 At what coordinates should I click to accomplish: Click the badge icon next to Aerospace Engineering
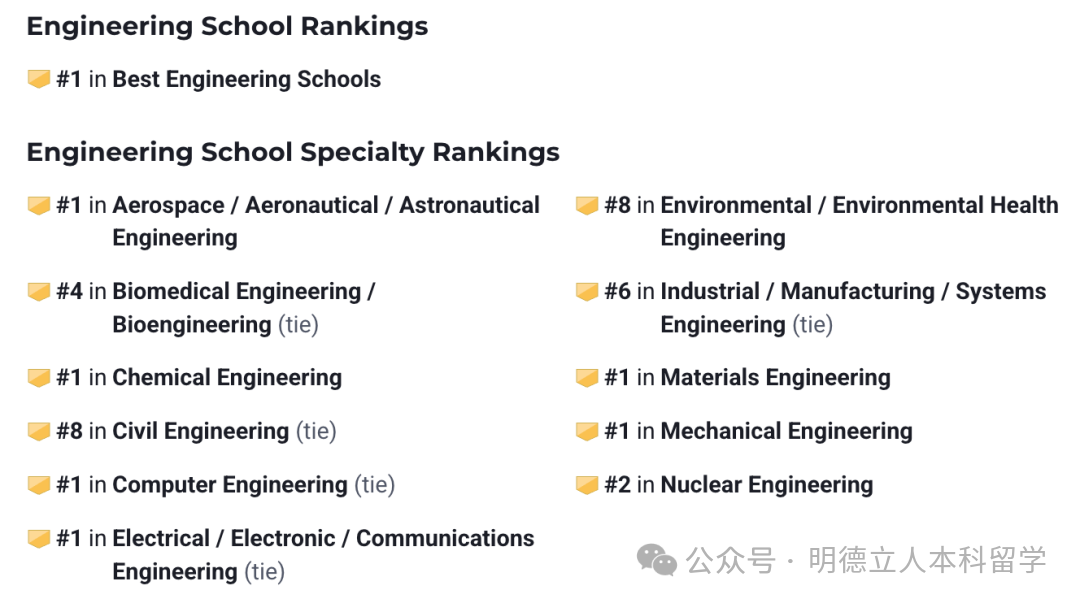39,205
